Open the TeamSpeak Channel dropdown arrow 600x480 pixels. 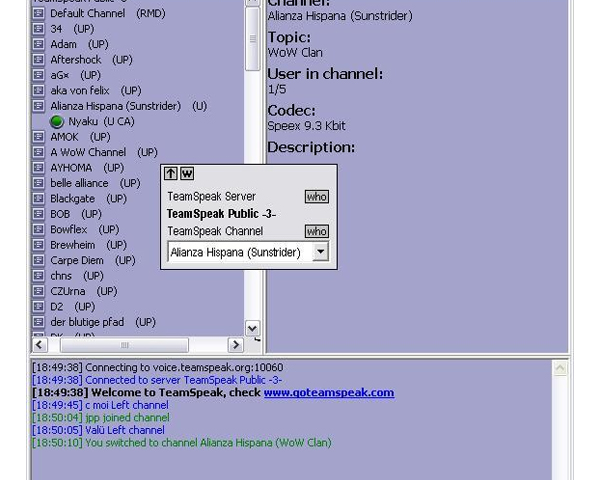click(x=321, y=252)
